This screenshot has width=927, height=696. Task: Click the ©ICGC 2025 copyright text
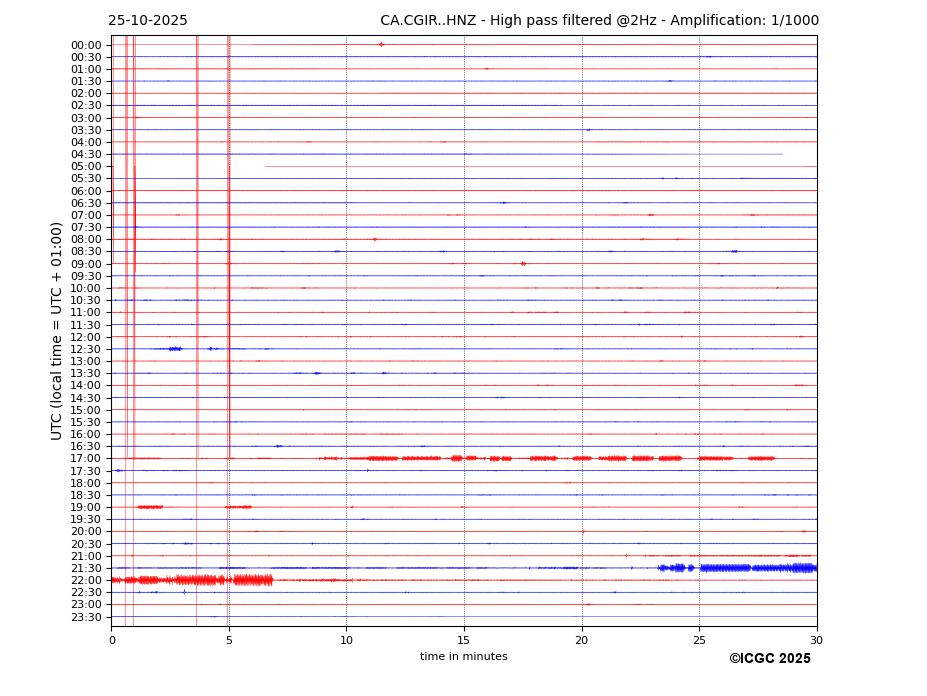click(769, 659)
